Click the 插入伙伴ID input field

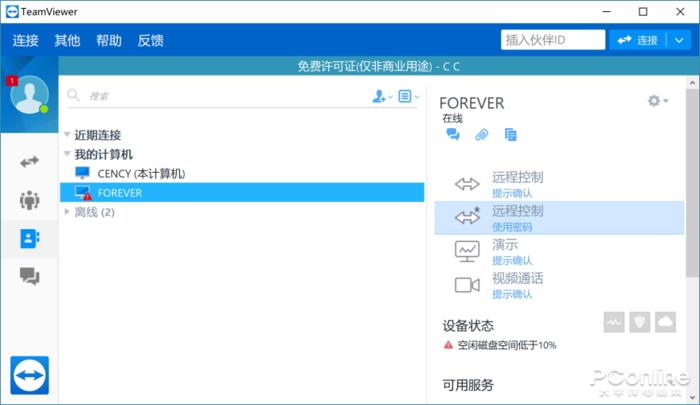(x=553, y=40)
